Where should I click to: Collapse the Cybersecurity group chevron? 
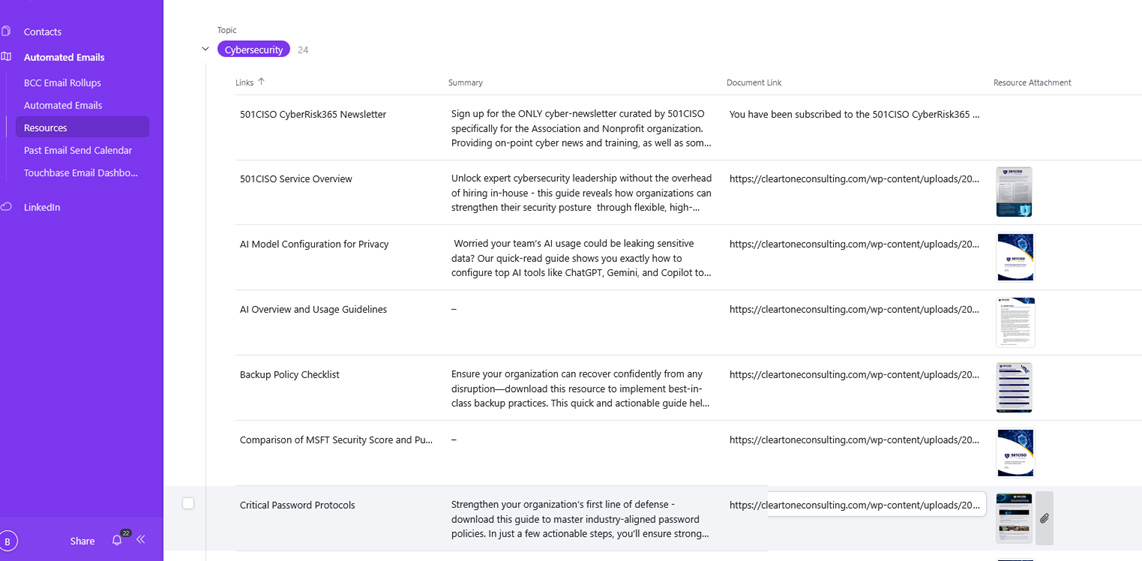205,49
